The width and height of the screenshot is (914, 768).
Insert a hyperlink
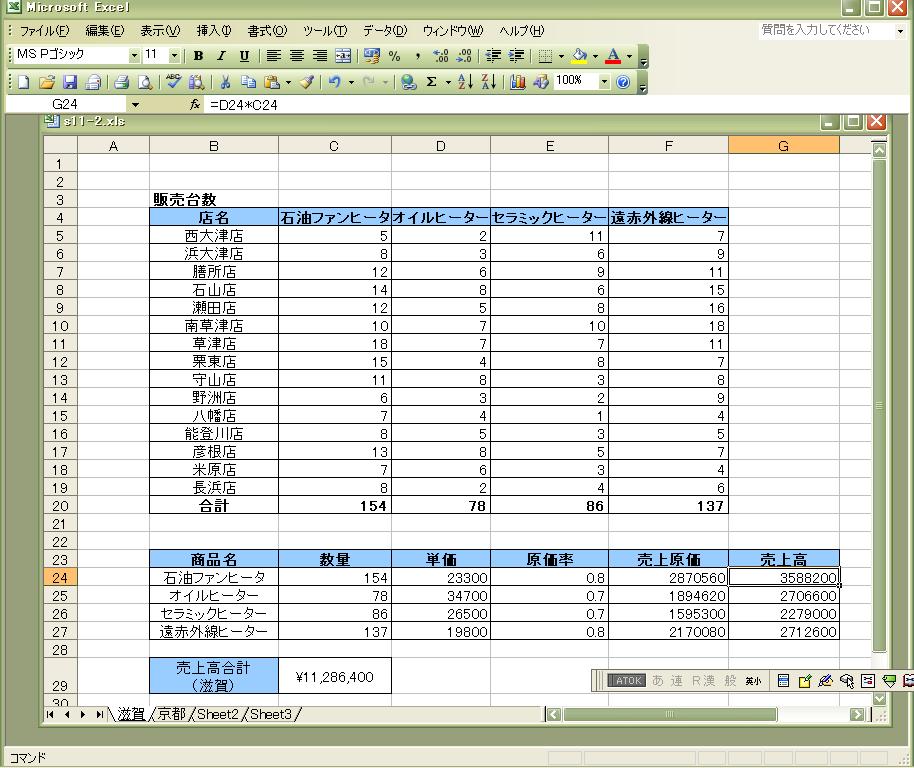click(x=409, y=82)
